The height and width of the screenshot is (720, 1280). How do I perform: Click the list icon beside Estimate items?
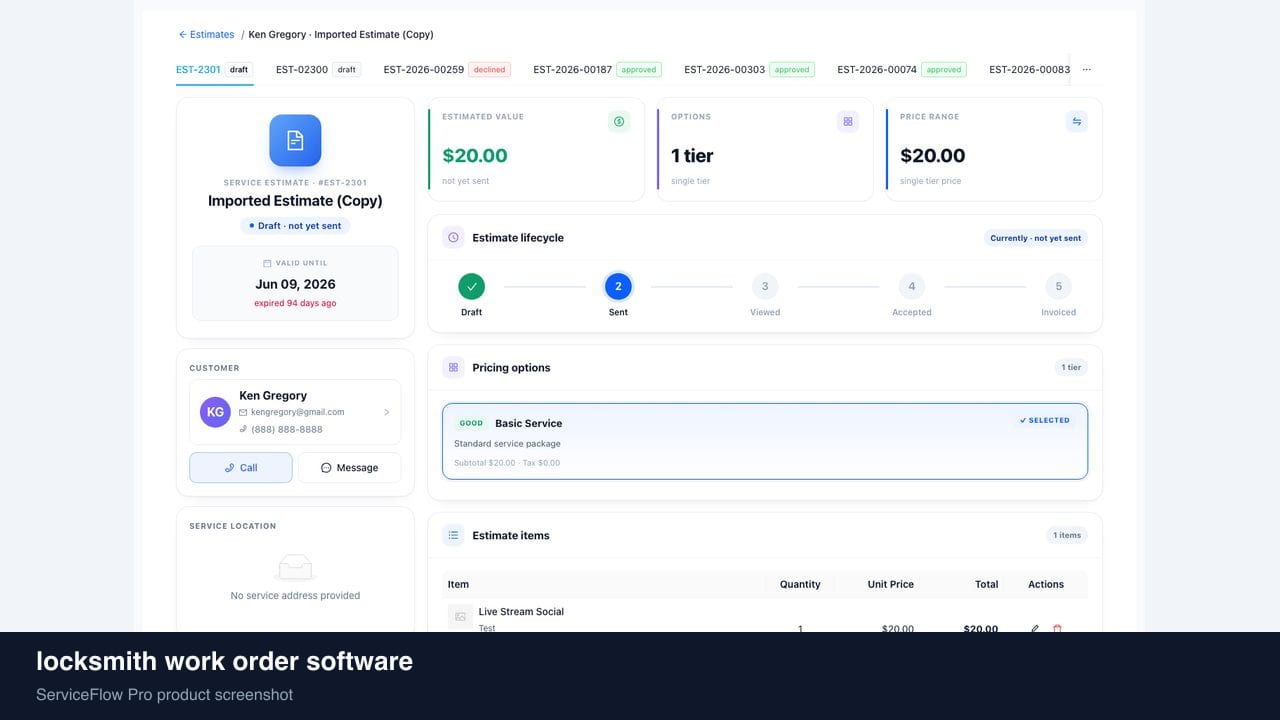[453, 536]
